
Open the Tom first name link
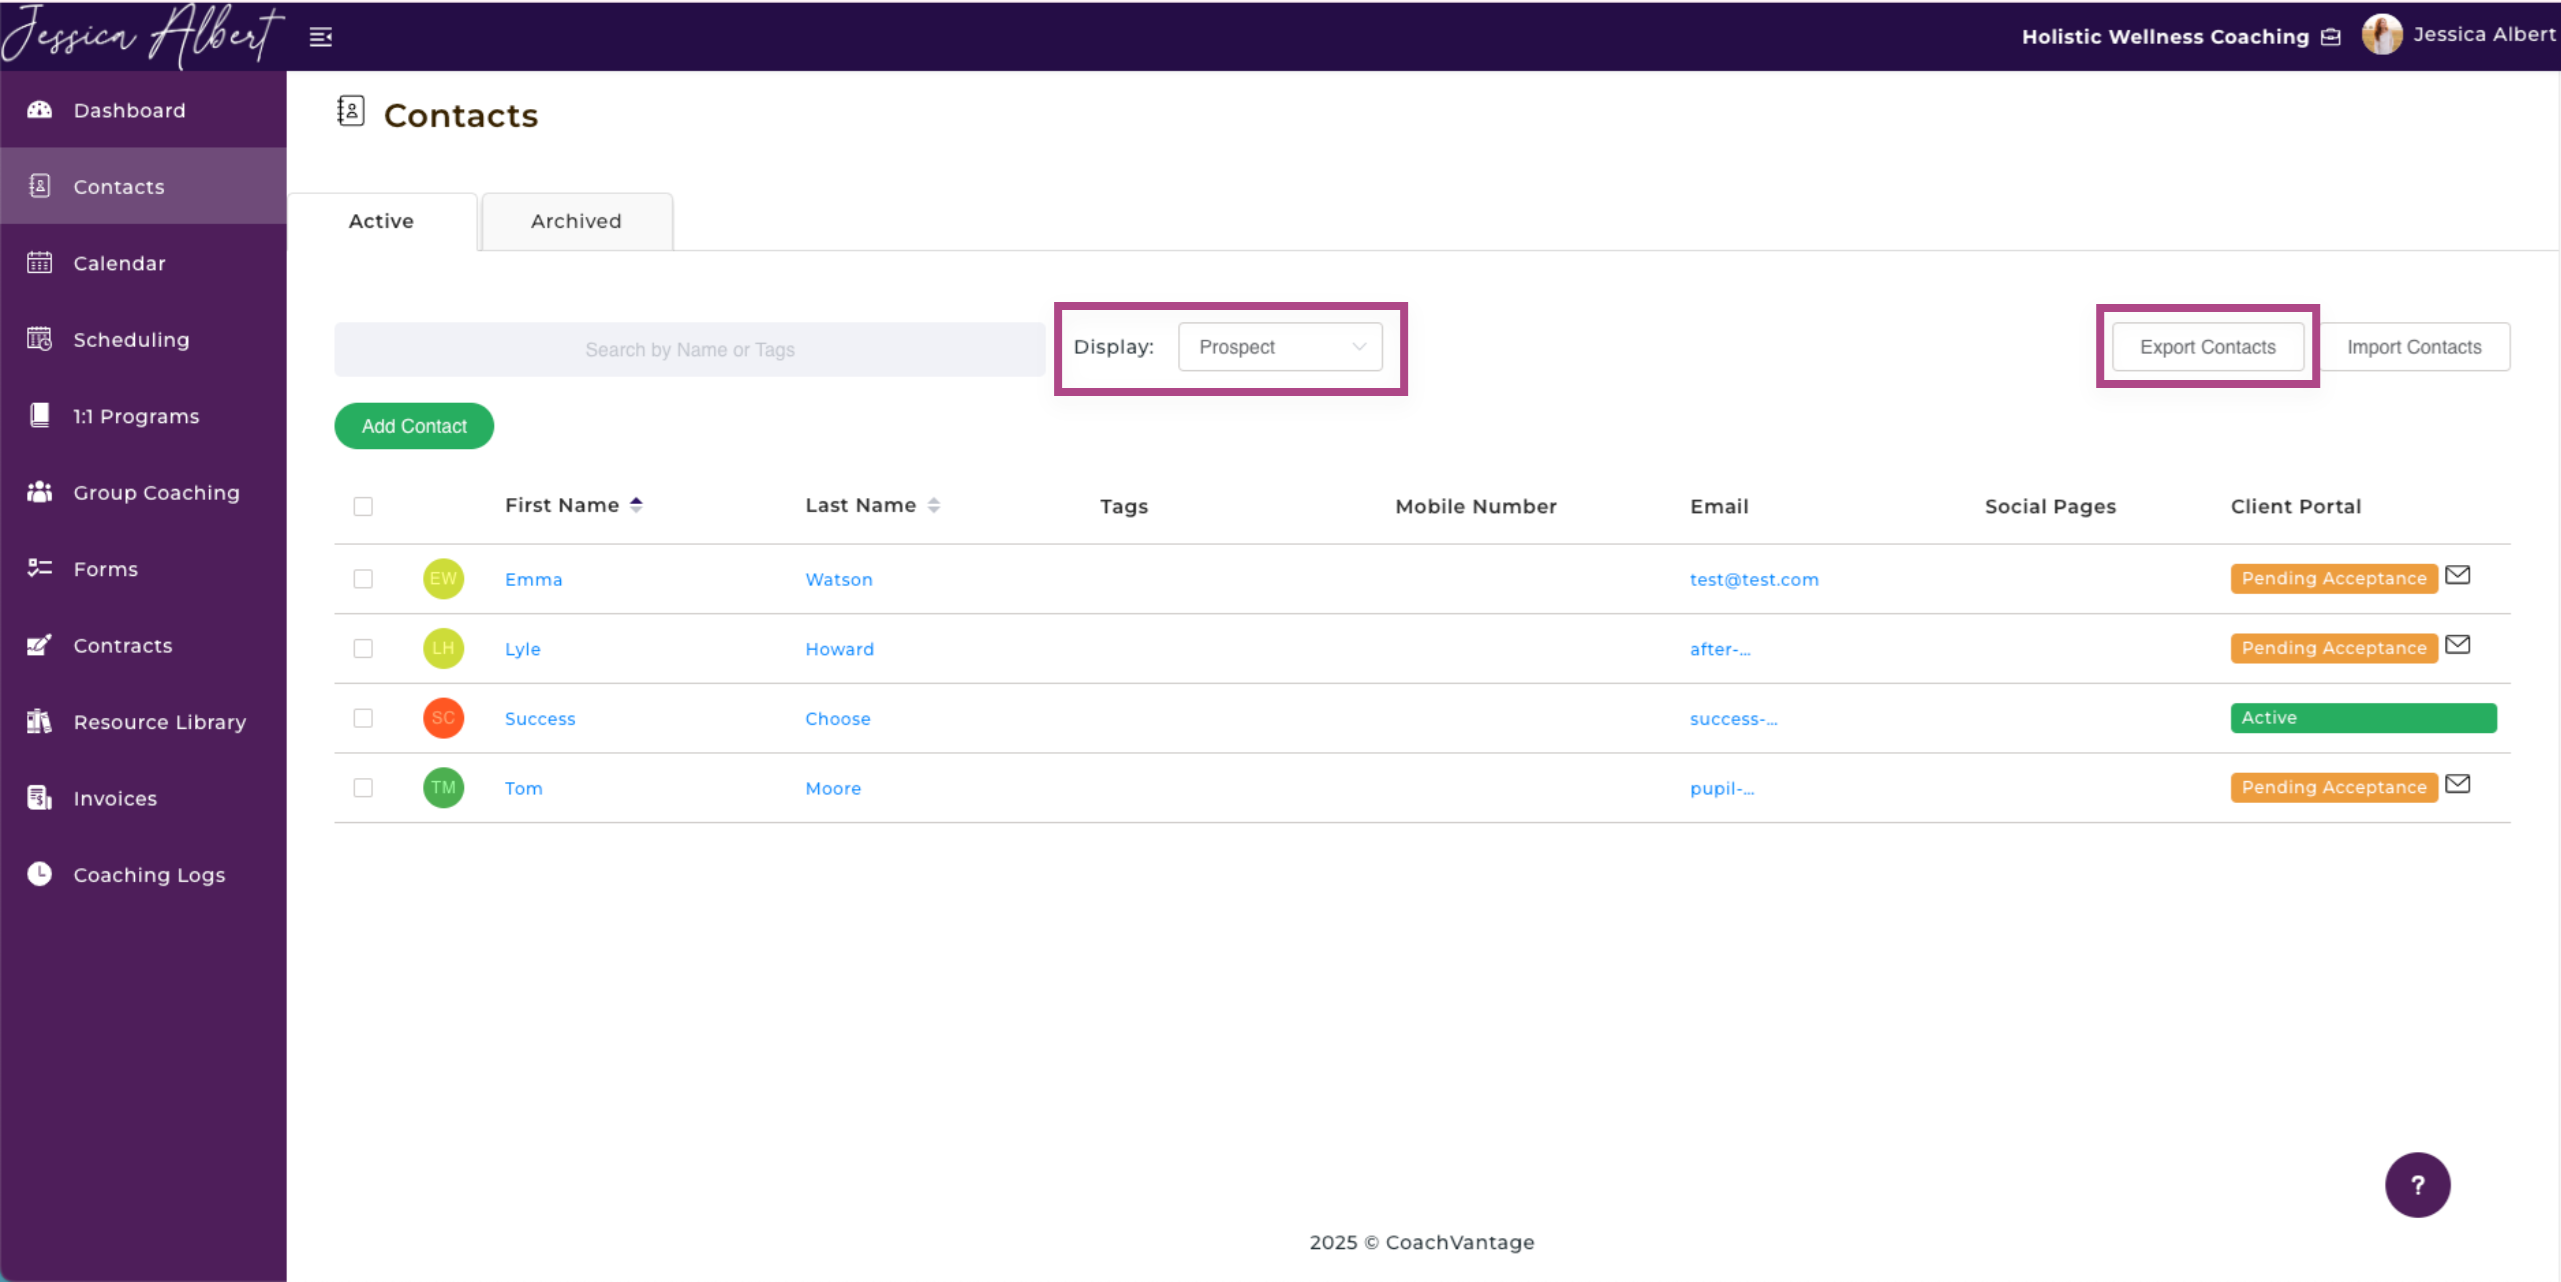point(523,788)
